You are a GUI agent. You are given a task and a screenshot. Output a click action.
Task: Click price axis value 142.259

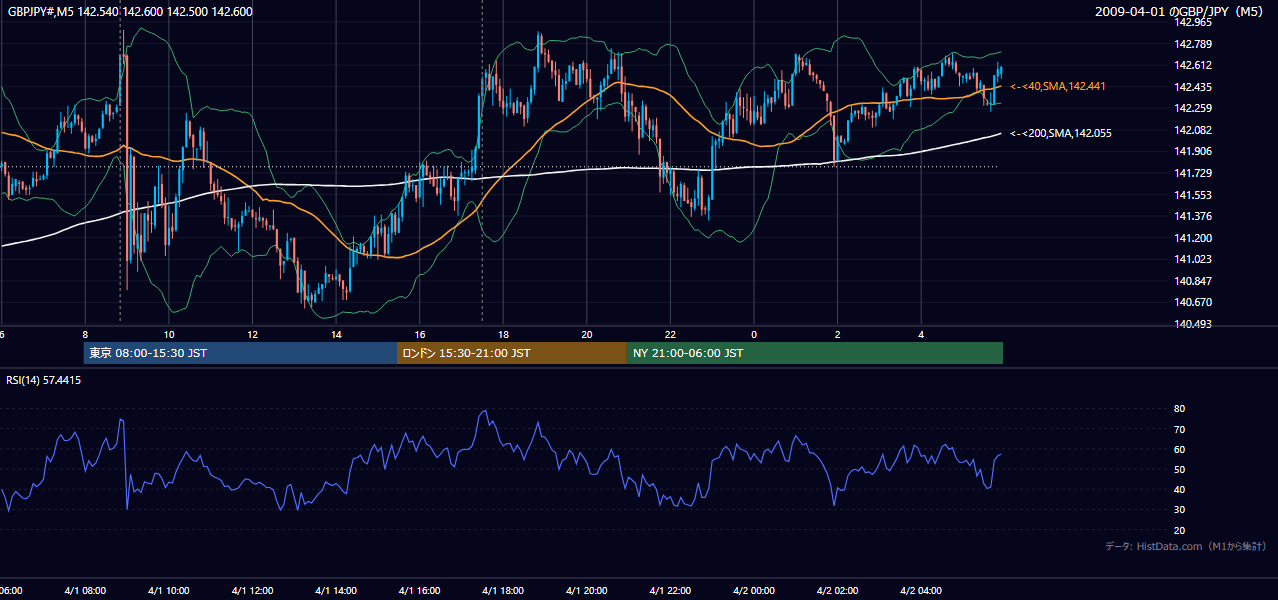(x=1192, y=108)
